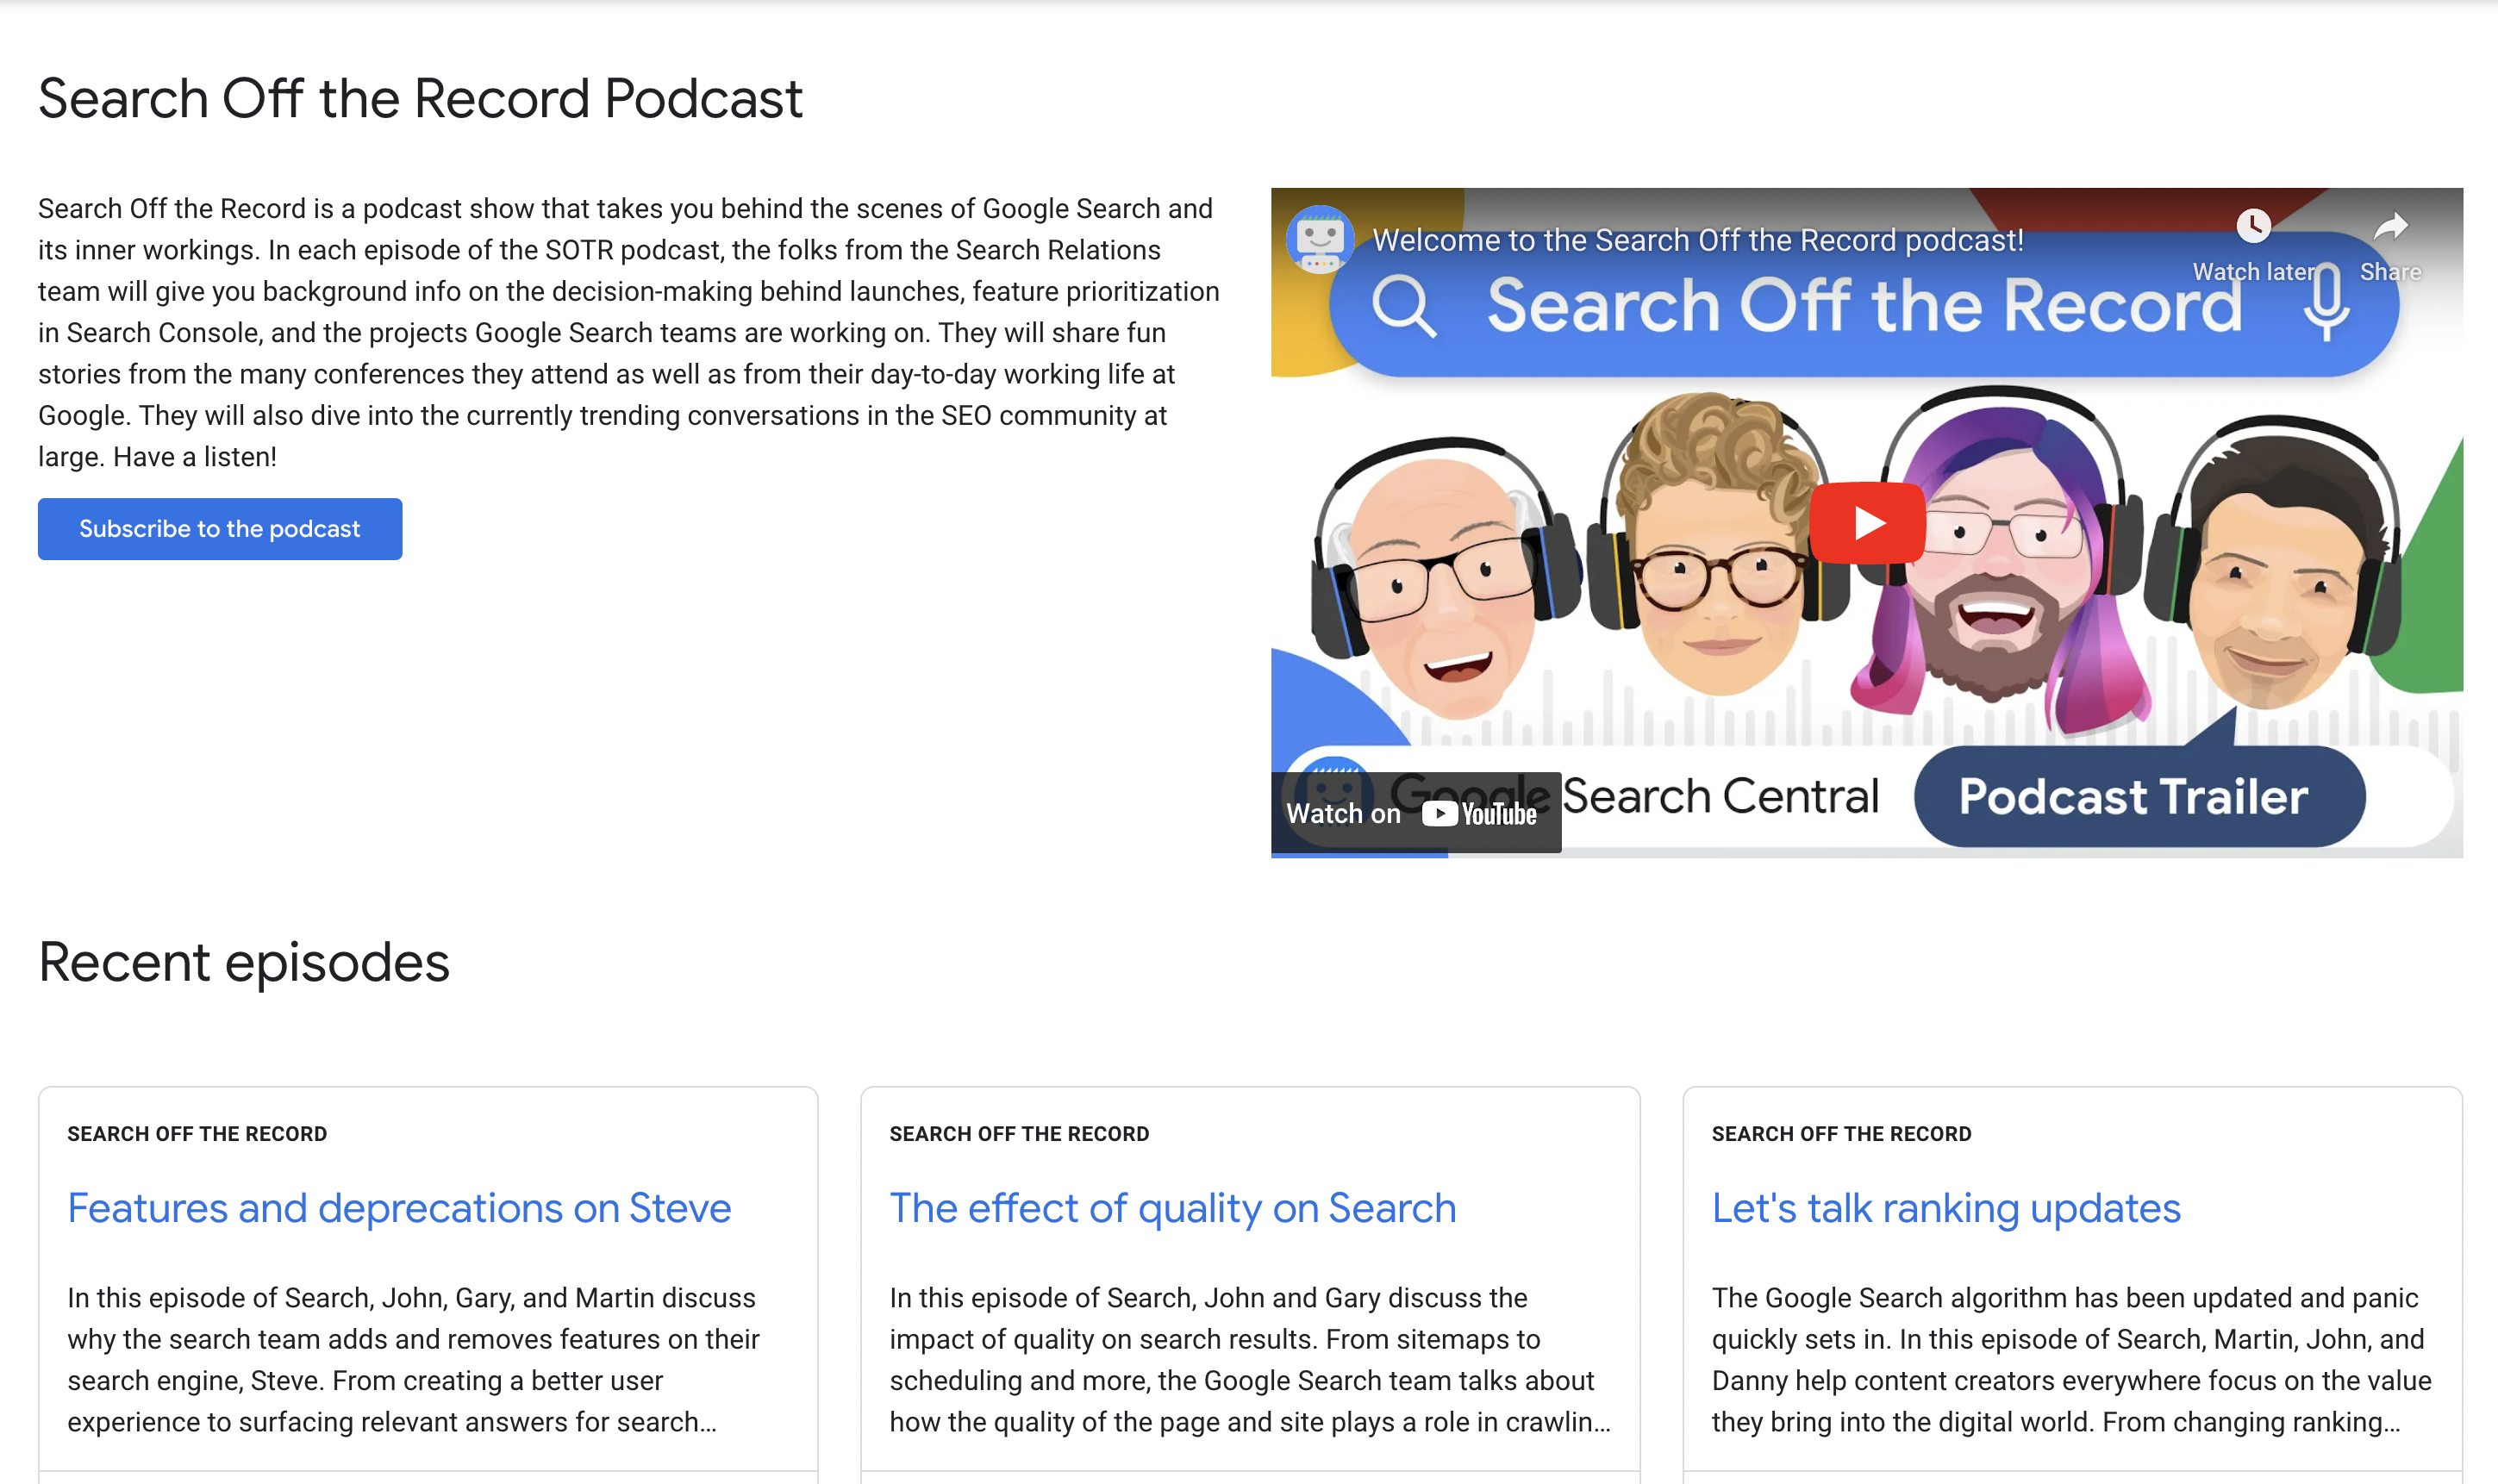Click the Watch later clock icon
Viewport: 2498px width, 1484px height.
pos(2253,226)
